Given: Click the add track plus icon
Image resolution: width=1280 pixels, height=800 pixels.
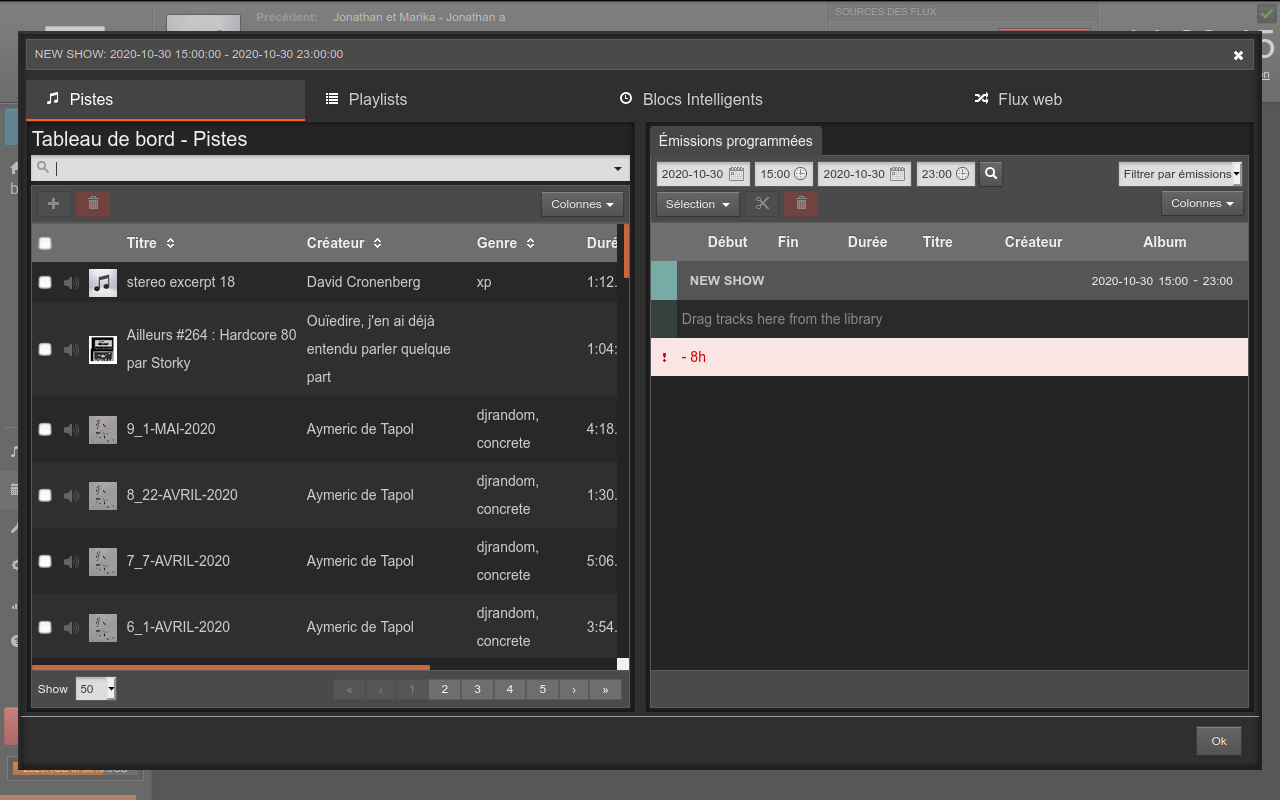Looking at the screenshot, I should pos(53,204).
